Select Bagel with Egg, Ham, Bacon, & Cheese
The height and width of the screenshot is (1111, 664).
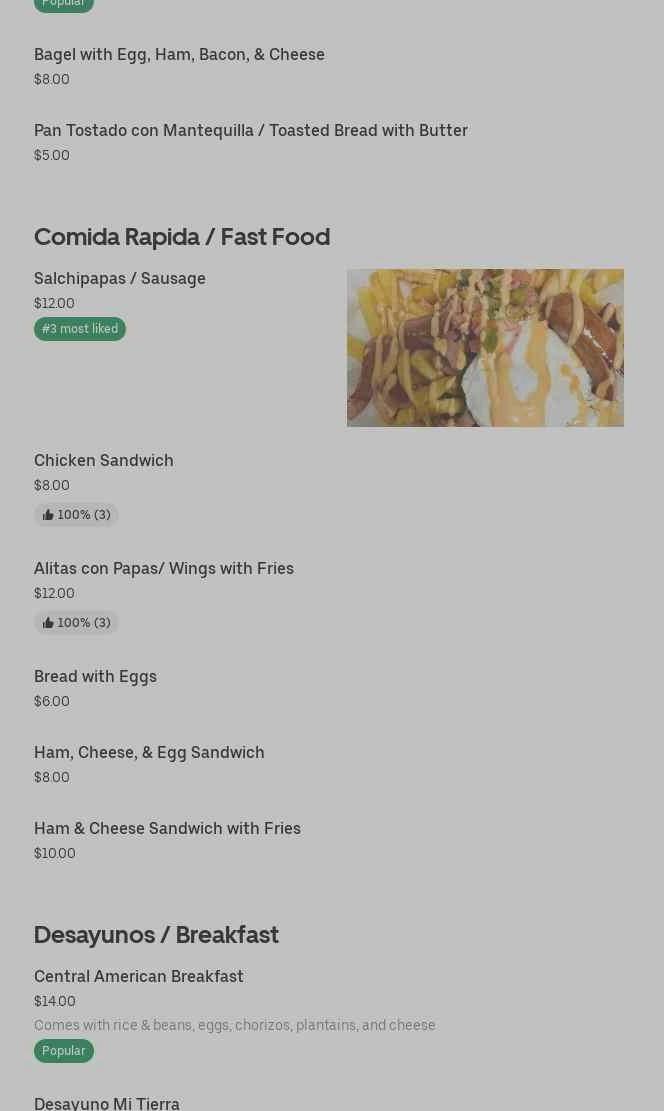click(179, 54)
